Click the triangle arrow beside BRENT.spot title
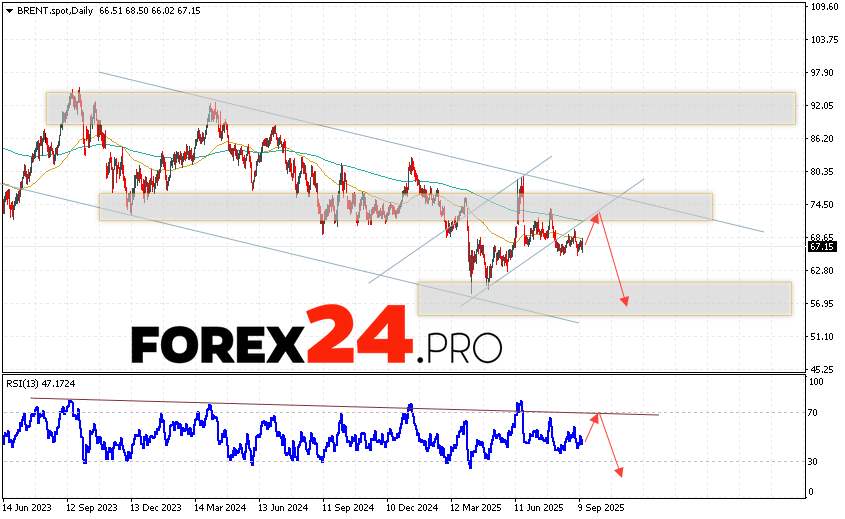 tap(7, 9)
